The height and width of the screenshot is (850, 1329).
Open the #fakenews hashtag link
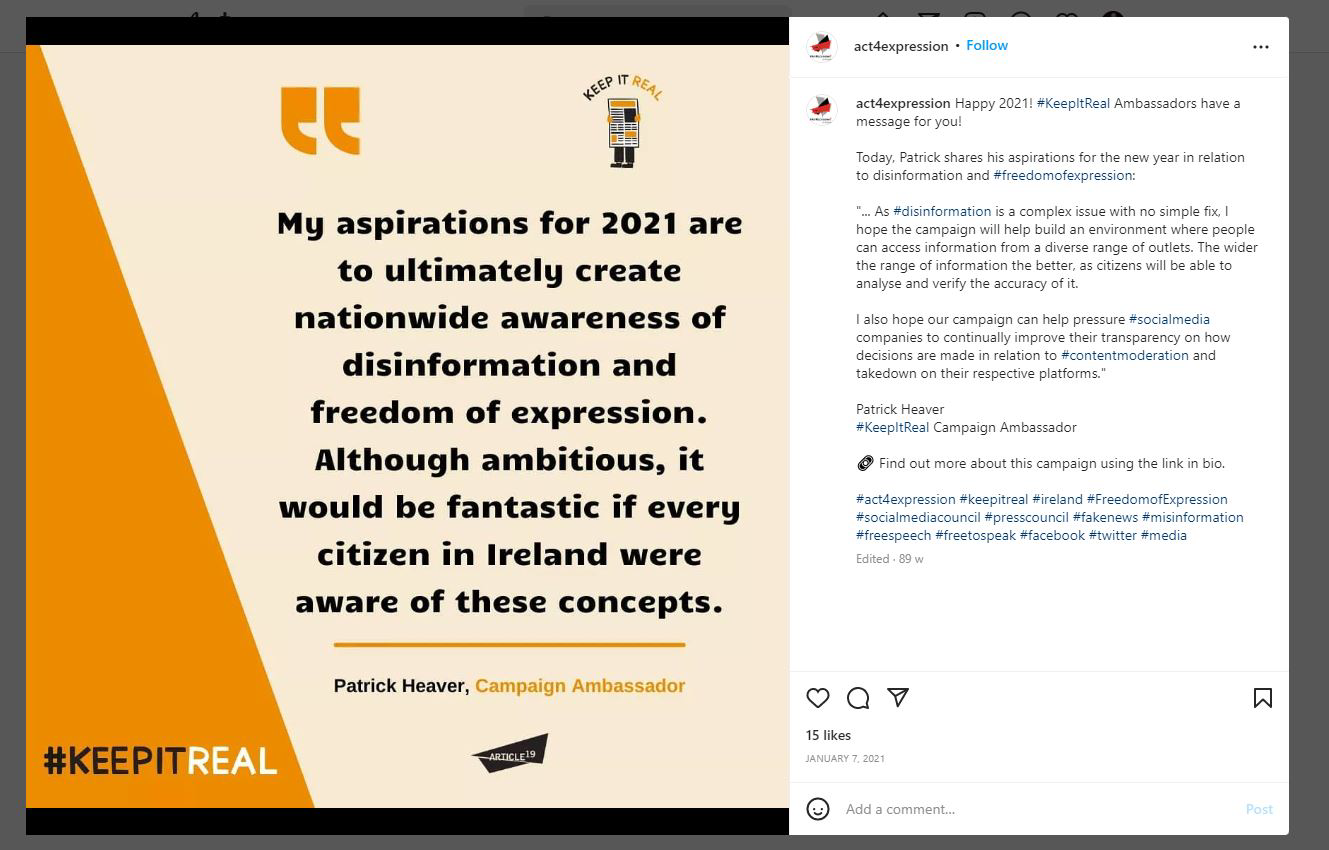pyautogui.click(x=1105, y=517)
